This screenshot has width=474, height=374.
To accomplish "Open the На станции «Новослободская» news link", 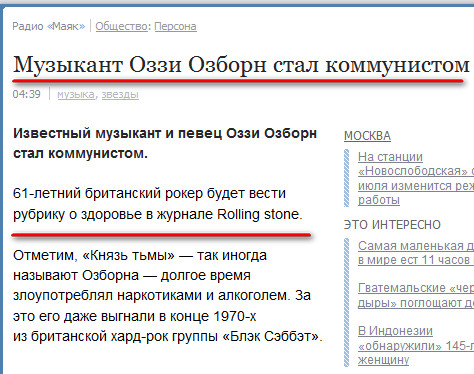I will (416, 178).
